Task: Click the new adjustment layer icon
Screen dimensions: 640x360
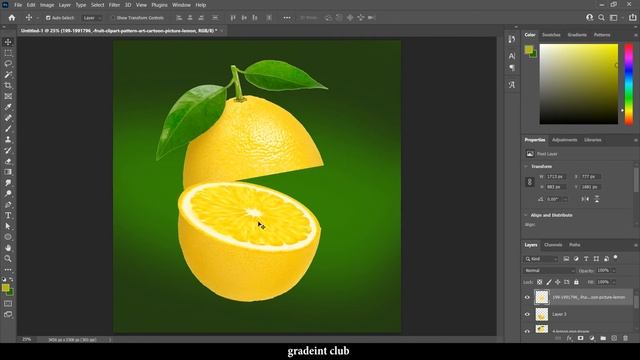Action: point(592,338)
